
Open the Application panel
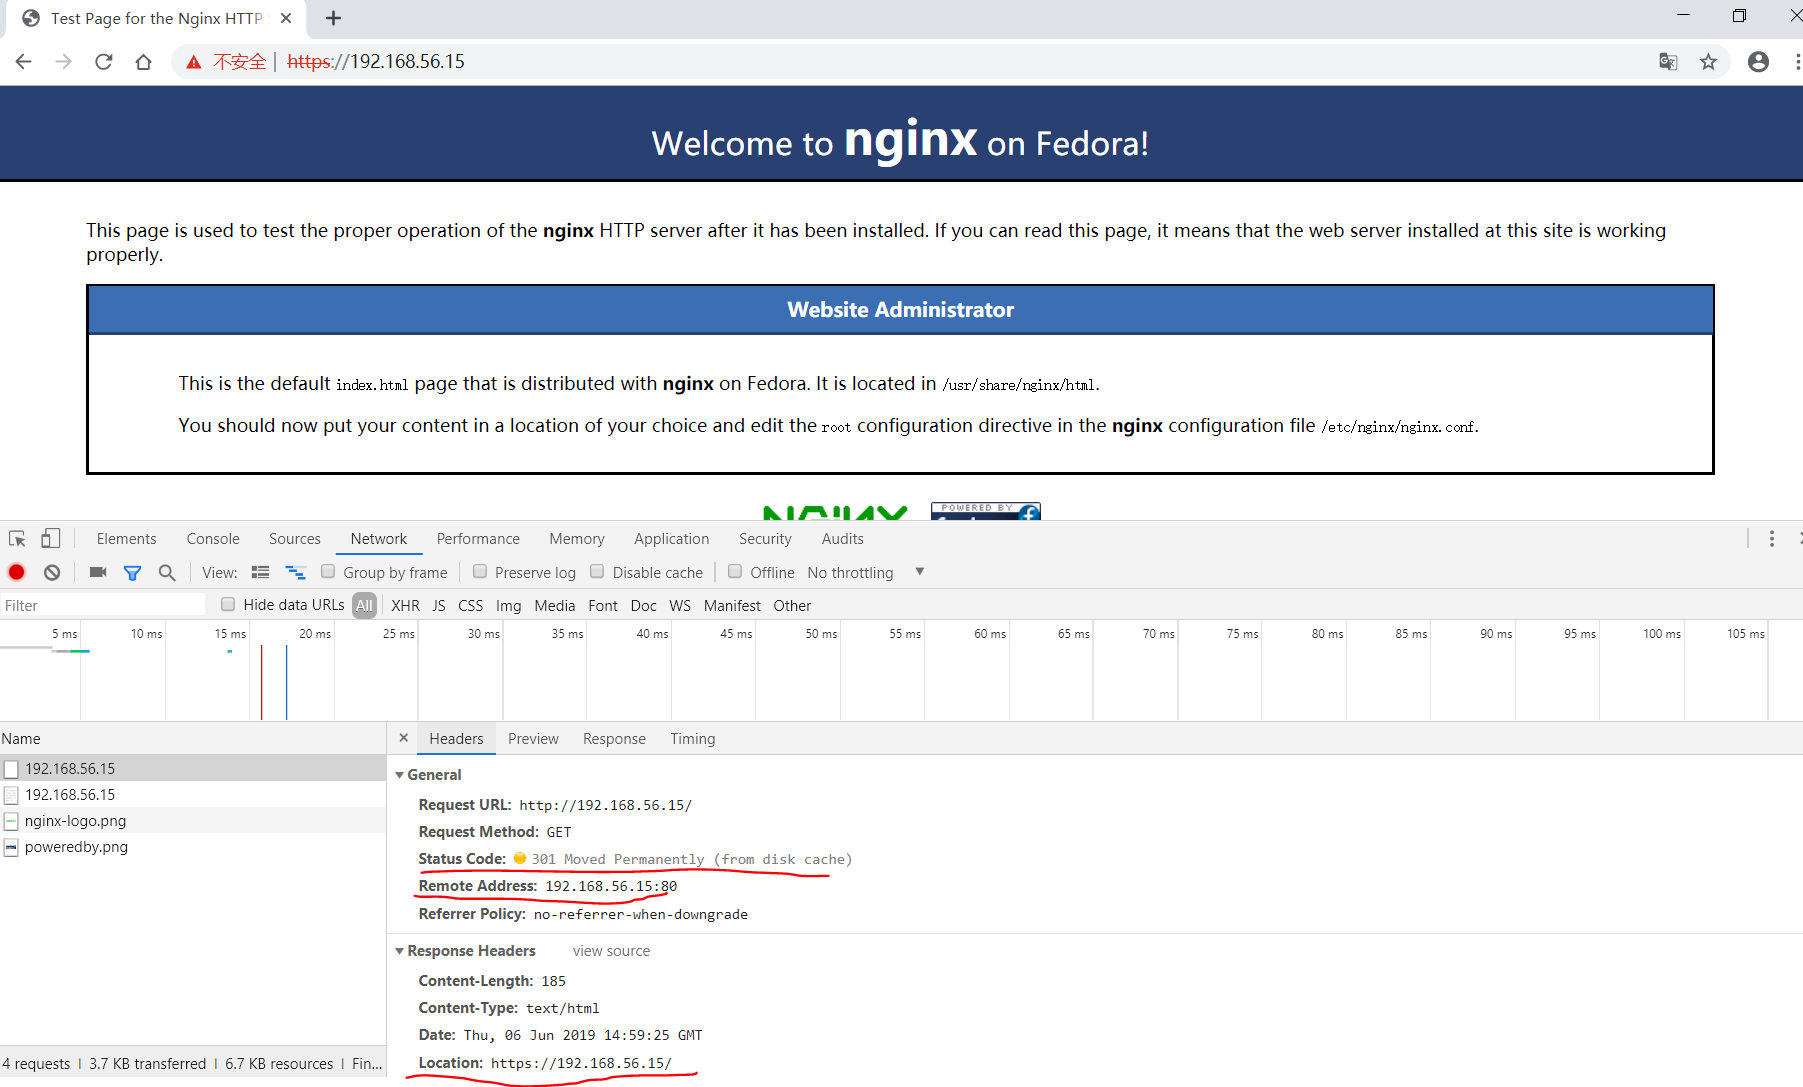tap(672, 539)
